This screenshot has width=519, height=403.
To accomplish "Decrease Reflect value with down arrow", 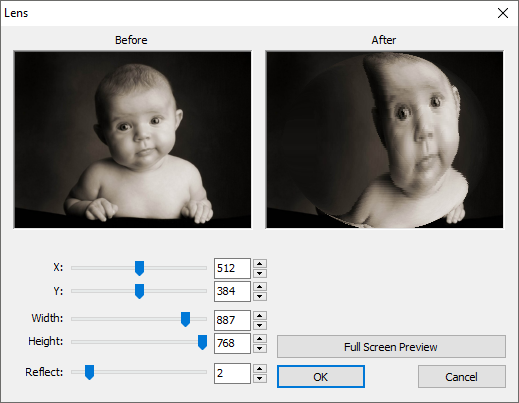I will tap(260, 378).
